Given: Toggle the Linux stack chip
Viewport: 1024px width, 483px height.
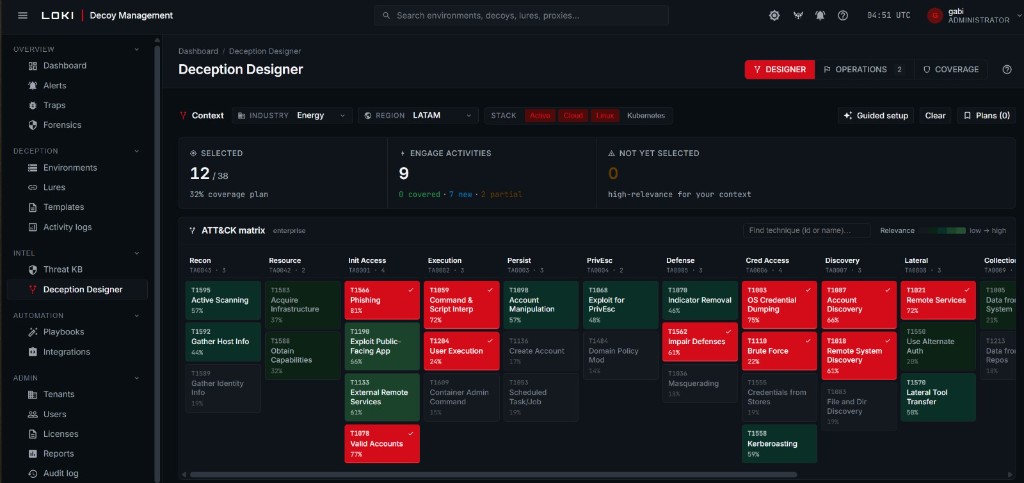Looking at the screenshot, I should (605, 116).
